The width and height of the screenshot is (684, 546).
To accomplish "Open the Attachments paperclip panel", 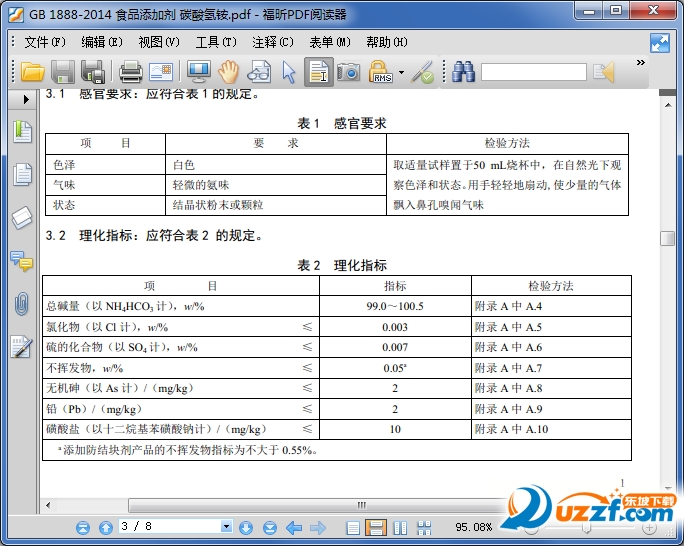I will coord(21,304).
